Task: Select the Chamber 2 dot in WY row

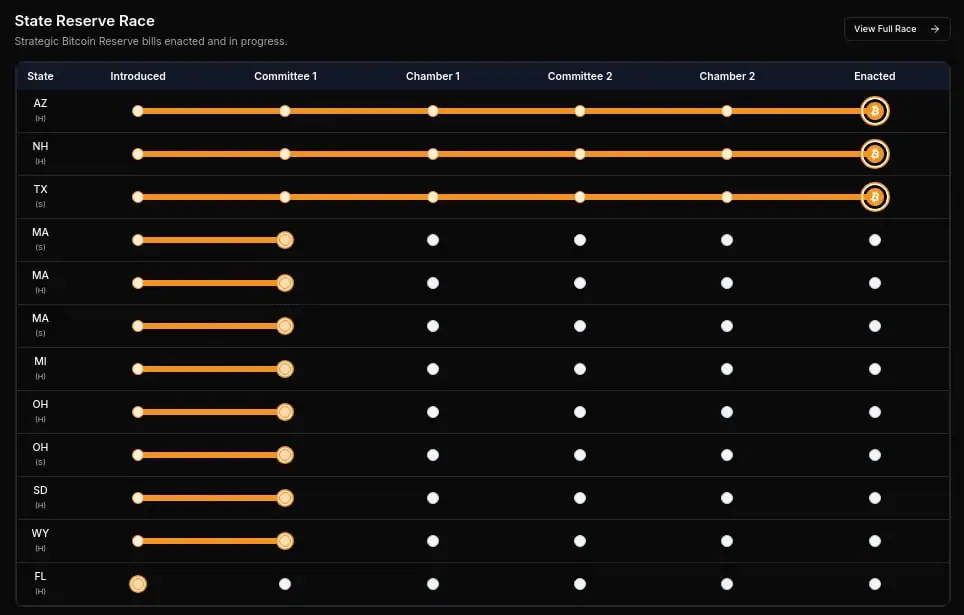Action: [x=727, y=541]
